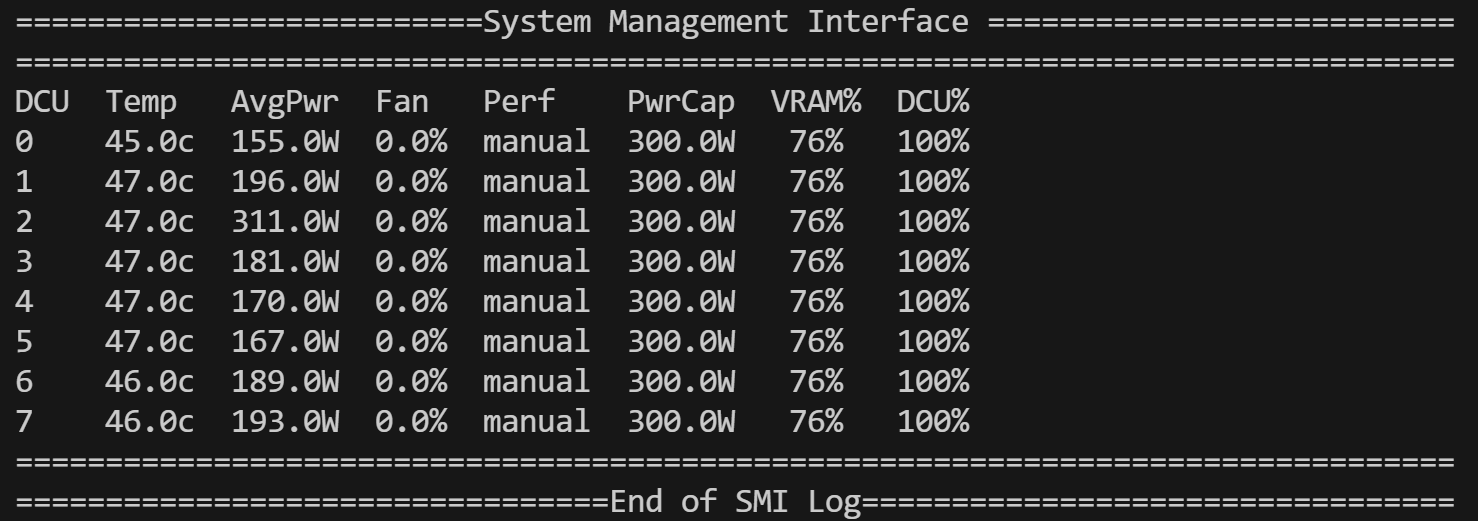Select the 155.0W average power reading
Screen dimensions: 1478x521
(x=285, y=142)
